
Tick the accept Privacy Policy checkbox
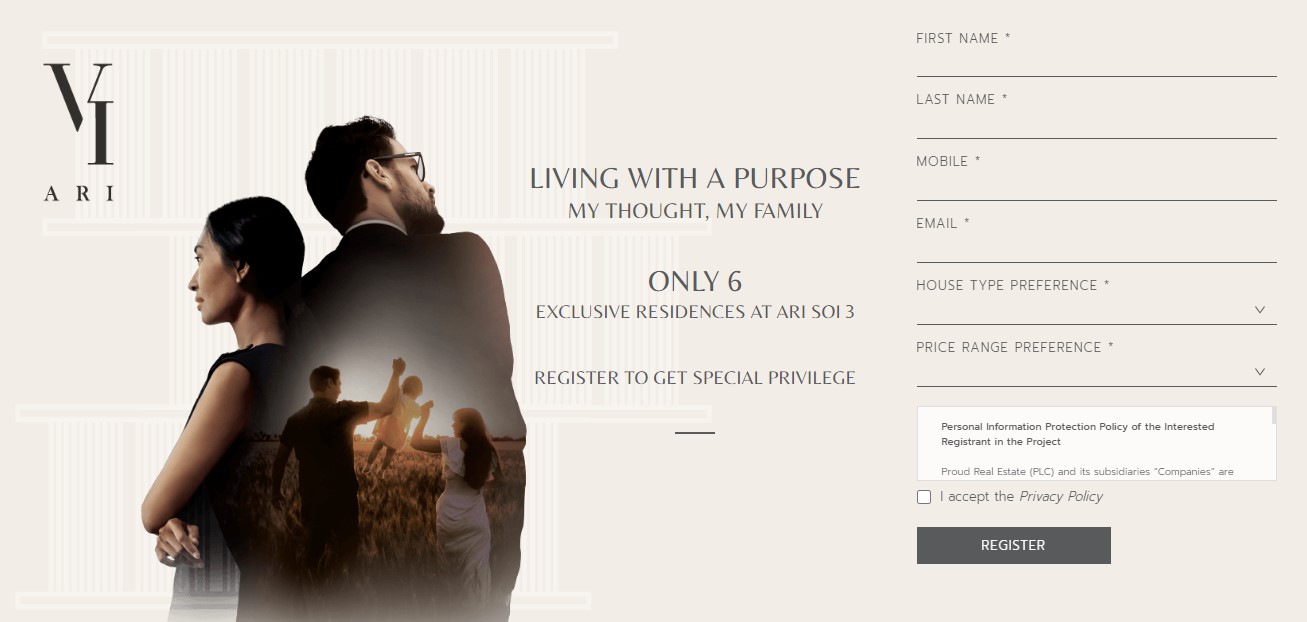(x=924, y=497)
